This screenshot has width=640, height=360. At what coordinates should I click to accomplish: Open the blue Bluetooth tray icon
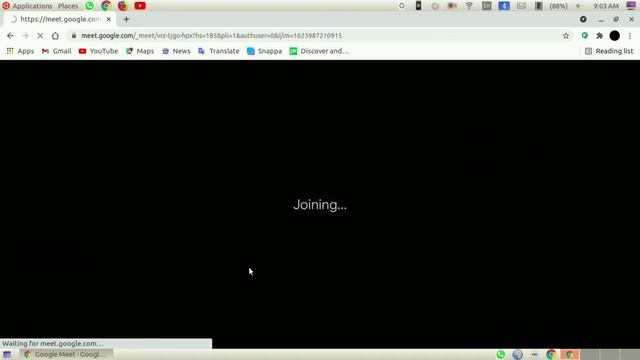tap(504, 6)
